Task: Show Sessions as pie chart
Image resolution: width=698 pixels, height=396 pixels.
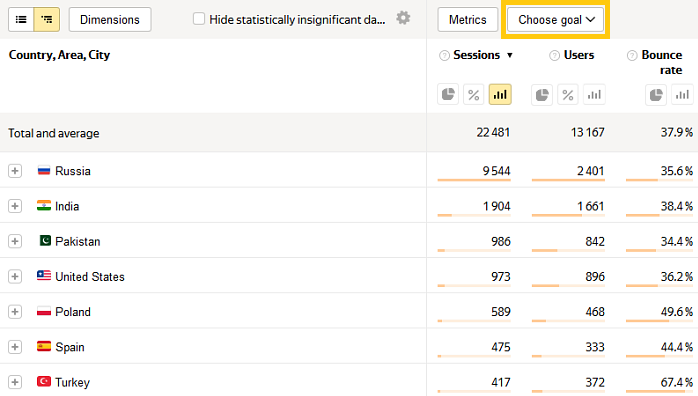Action: coord(448,94)
